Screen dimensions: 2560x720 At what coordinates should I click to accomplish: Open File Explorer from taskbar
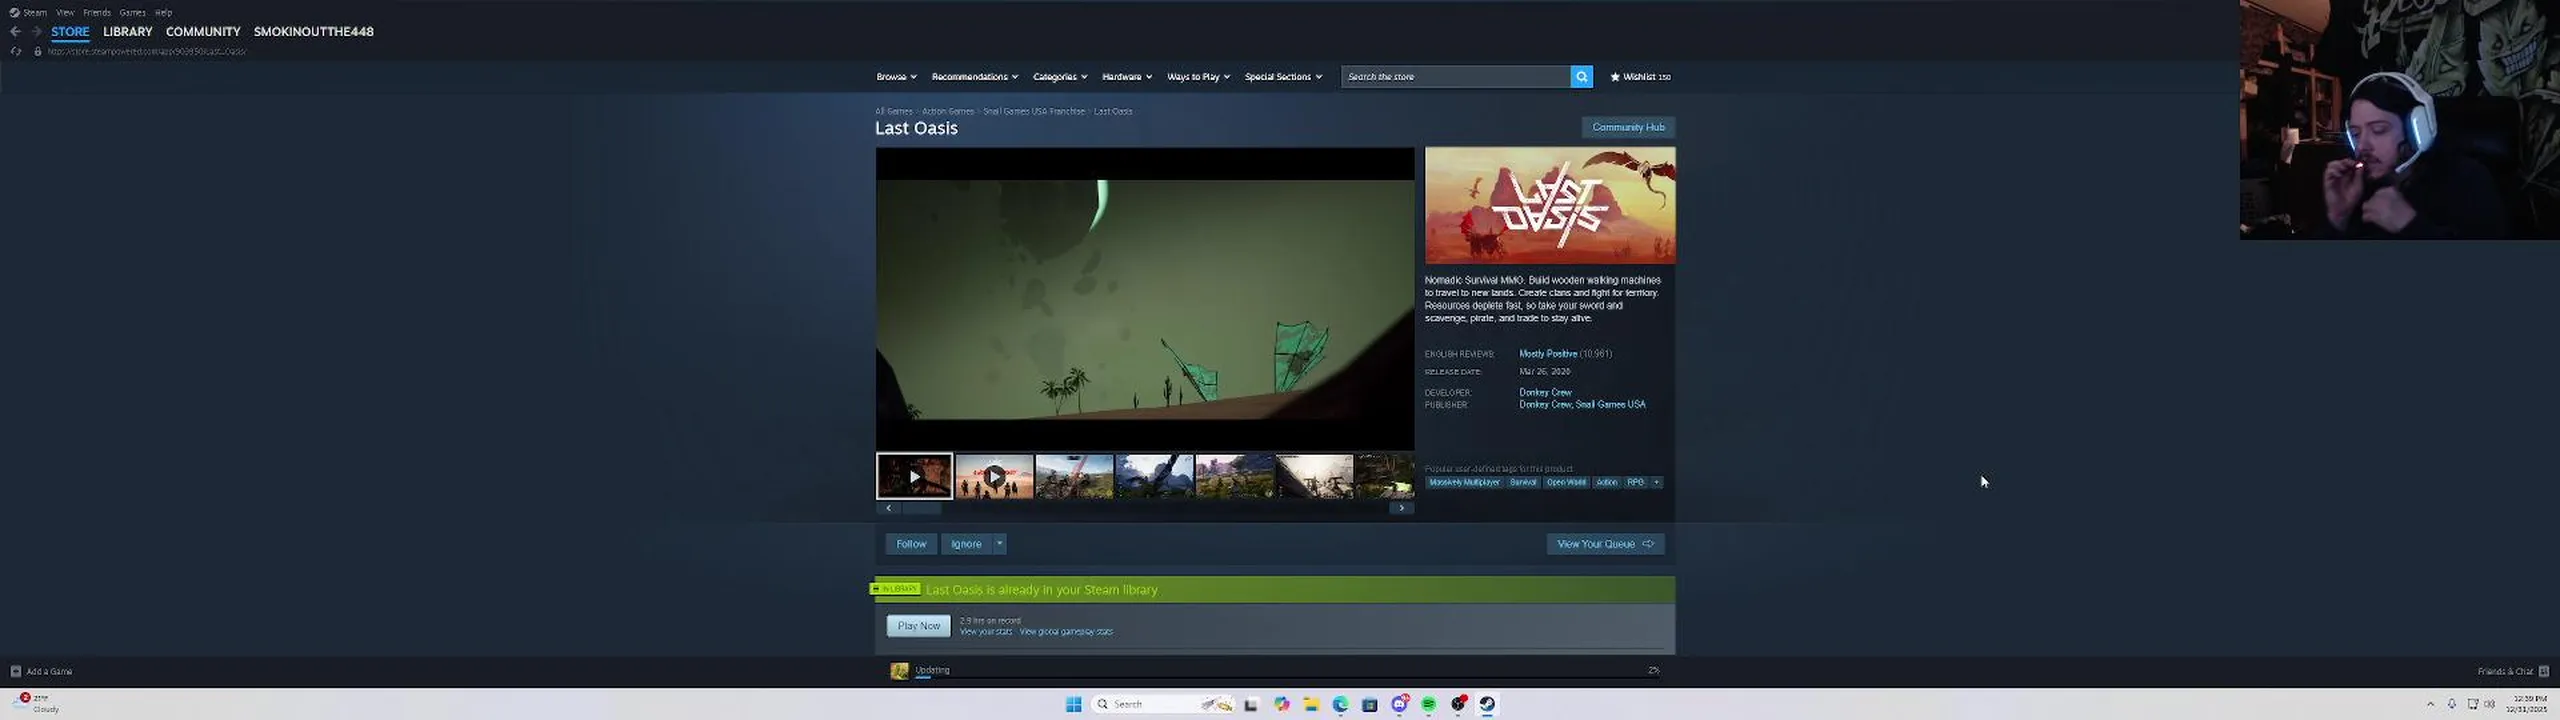pos(1311,704)
